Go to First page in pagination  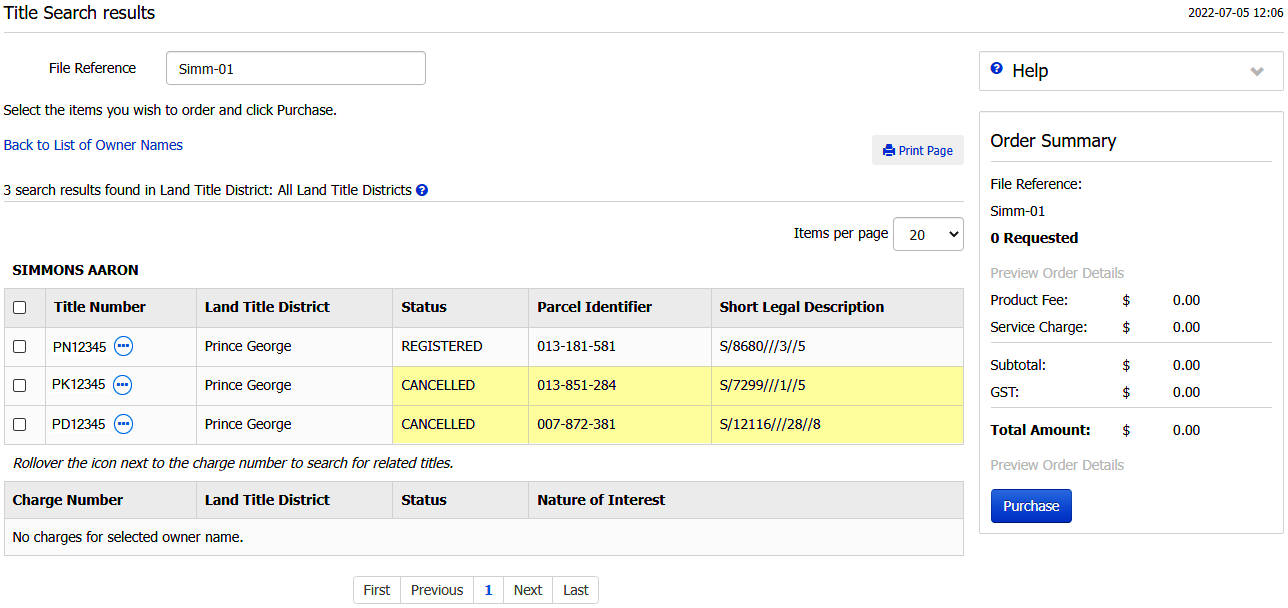pyautogui.click(x=377, y=590)
